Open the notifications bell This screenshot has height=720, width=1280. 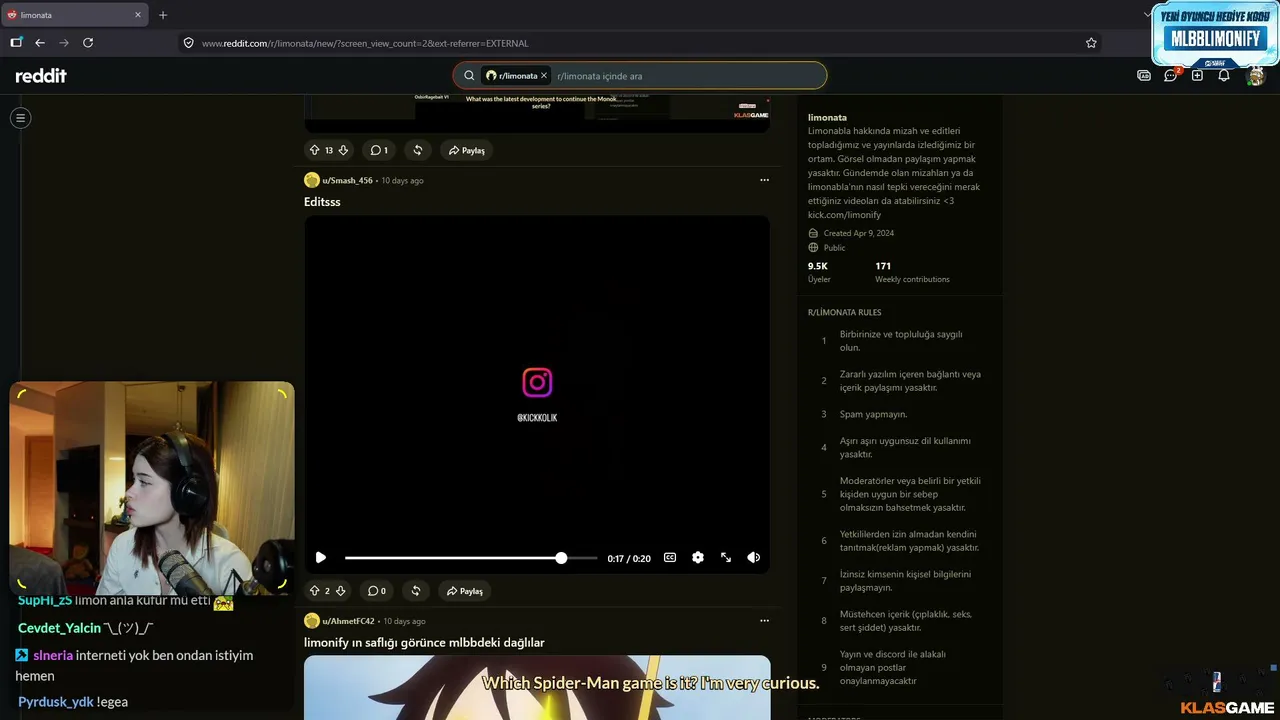[x=1224, y=76]
